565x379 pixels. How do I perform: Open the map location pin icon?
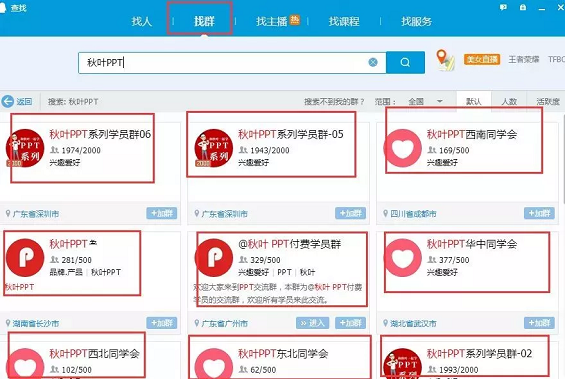point(445,60)
